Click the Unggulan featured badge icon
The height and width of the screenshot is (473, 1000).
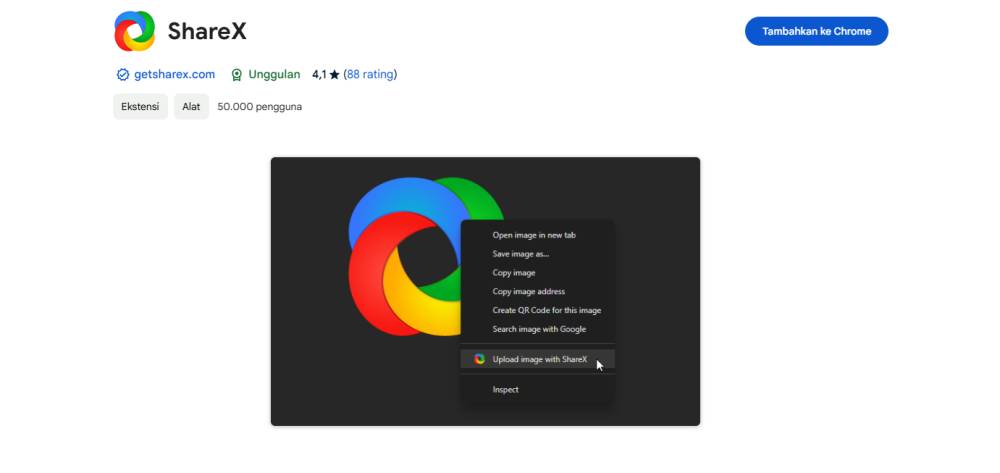(x=237, y=75)
